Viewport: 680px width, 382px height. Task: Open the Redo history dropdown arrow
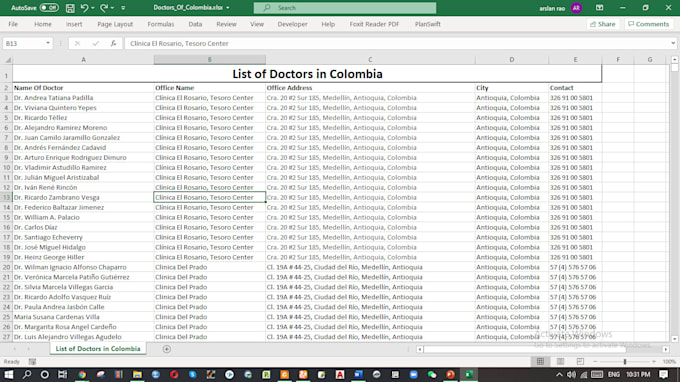[112, 8]
